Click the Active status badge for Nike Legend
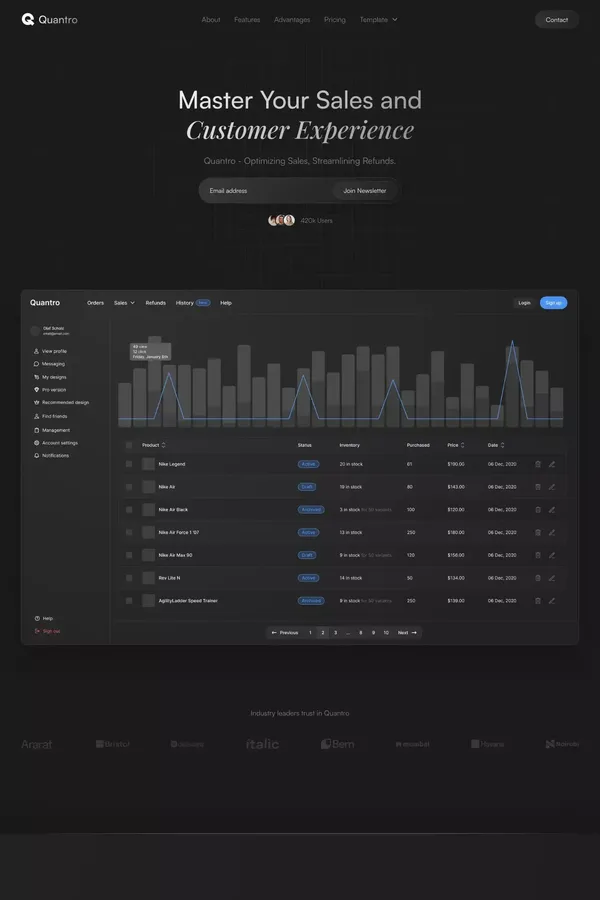The image size is (600, 900). [x=308, y=464]
